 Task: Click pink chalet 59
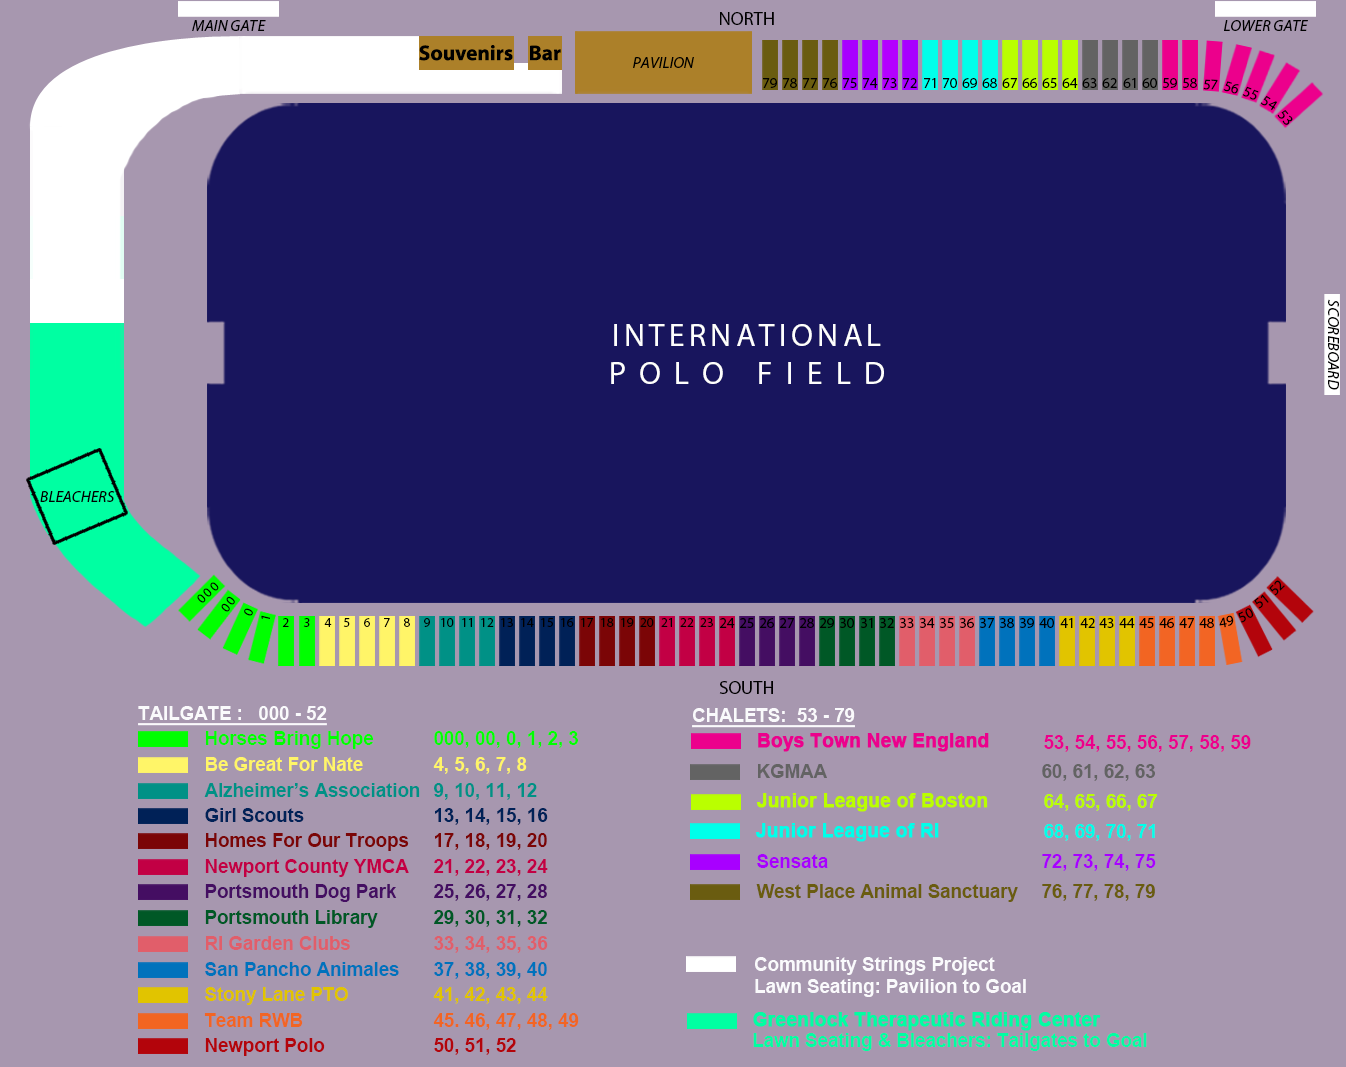(x=1170, y=65)
